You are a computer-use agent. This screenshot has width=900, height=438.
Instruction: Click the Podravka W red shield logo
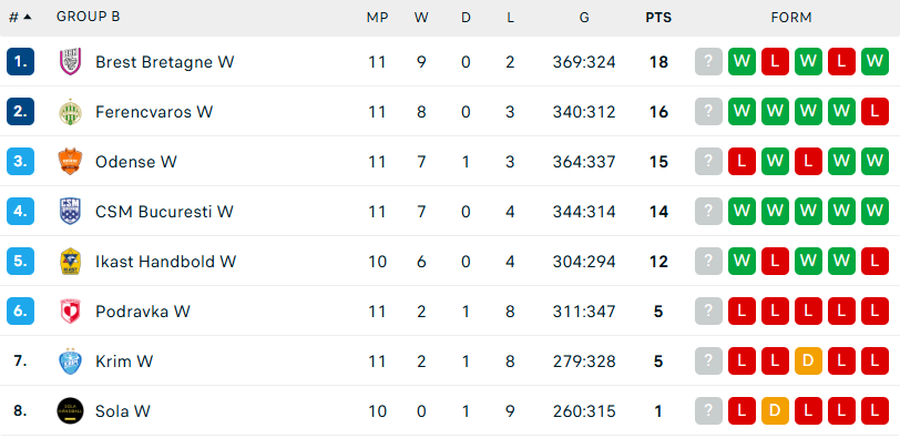pos(69,312)
